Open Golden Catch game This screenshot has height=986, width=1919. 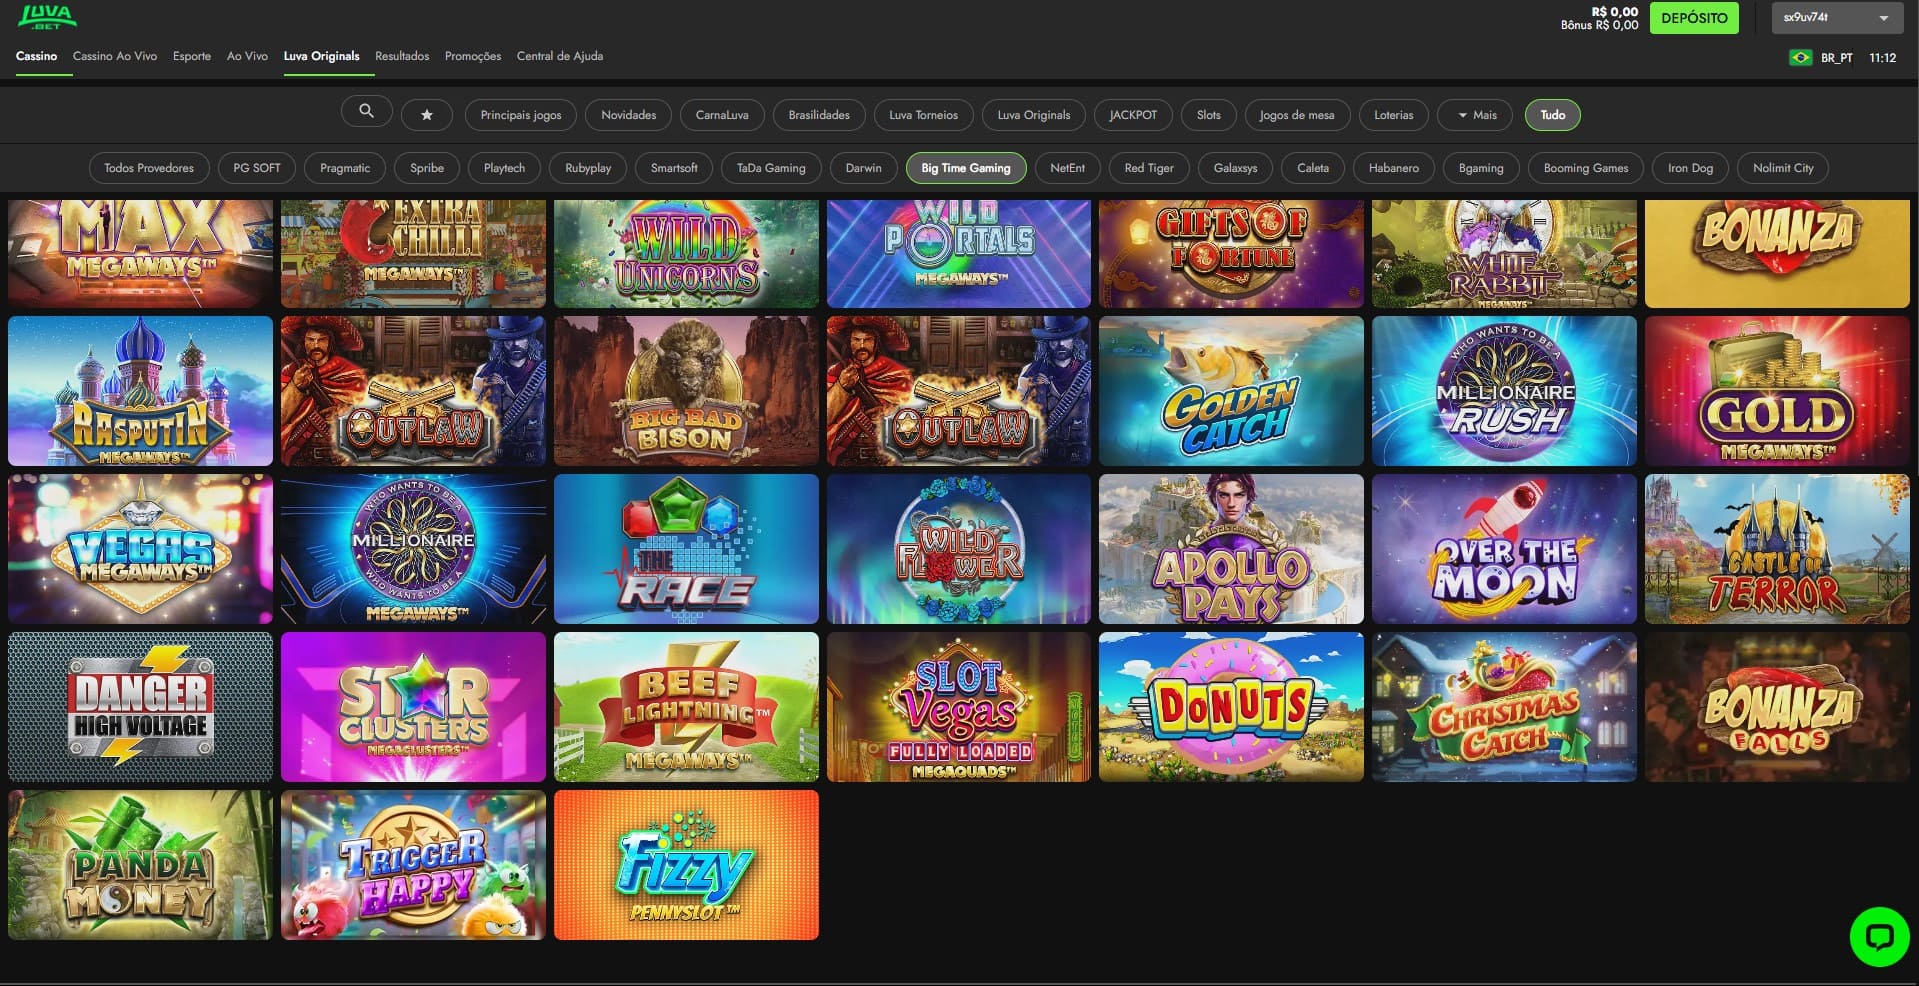coord(1231,391)
